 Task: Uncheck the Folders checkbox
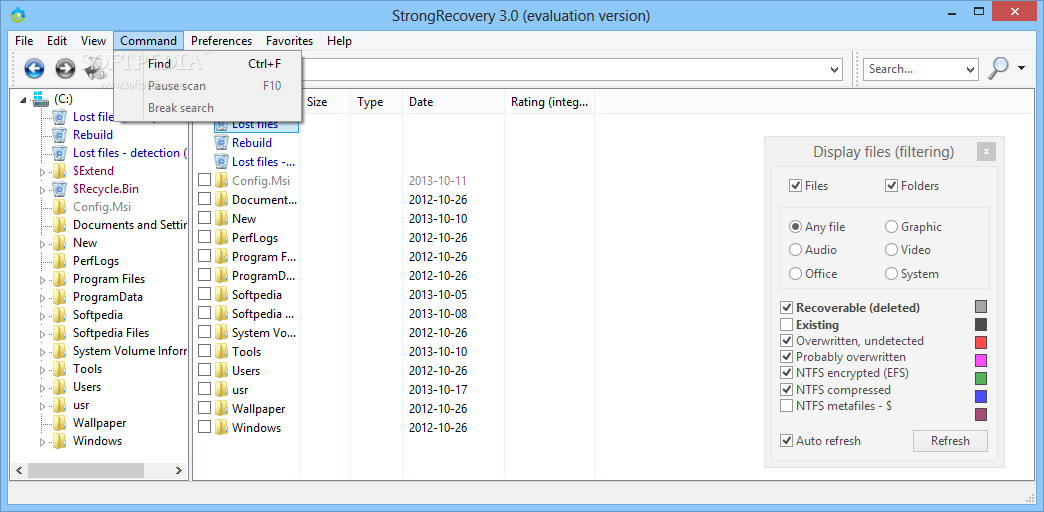(892, 186)
